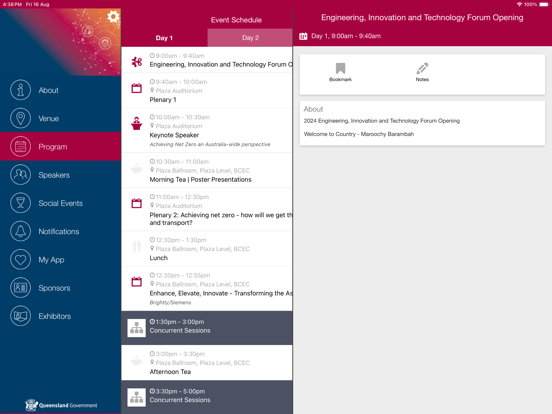Open Enhance, Elevate, Innovate session
Screen dimensions: 552x414
[207, 289]
